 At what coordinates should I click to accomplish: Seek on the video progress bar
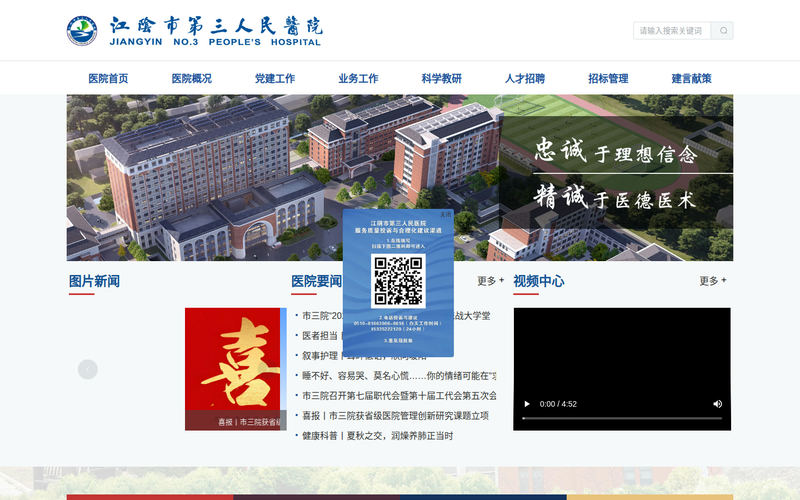point(622,418)
